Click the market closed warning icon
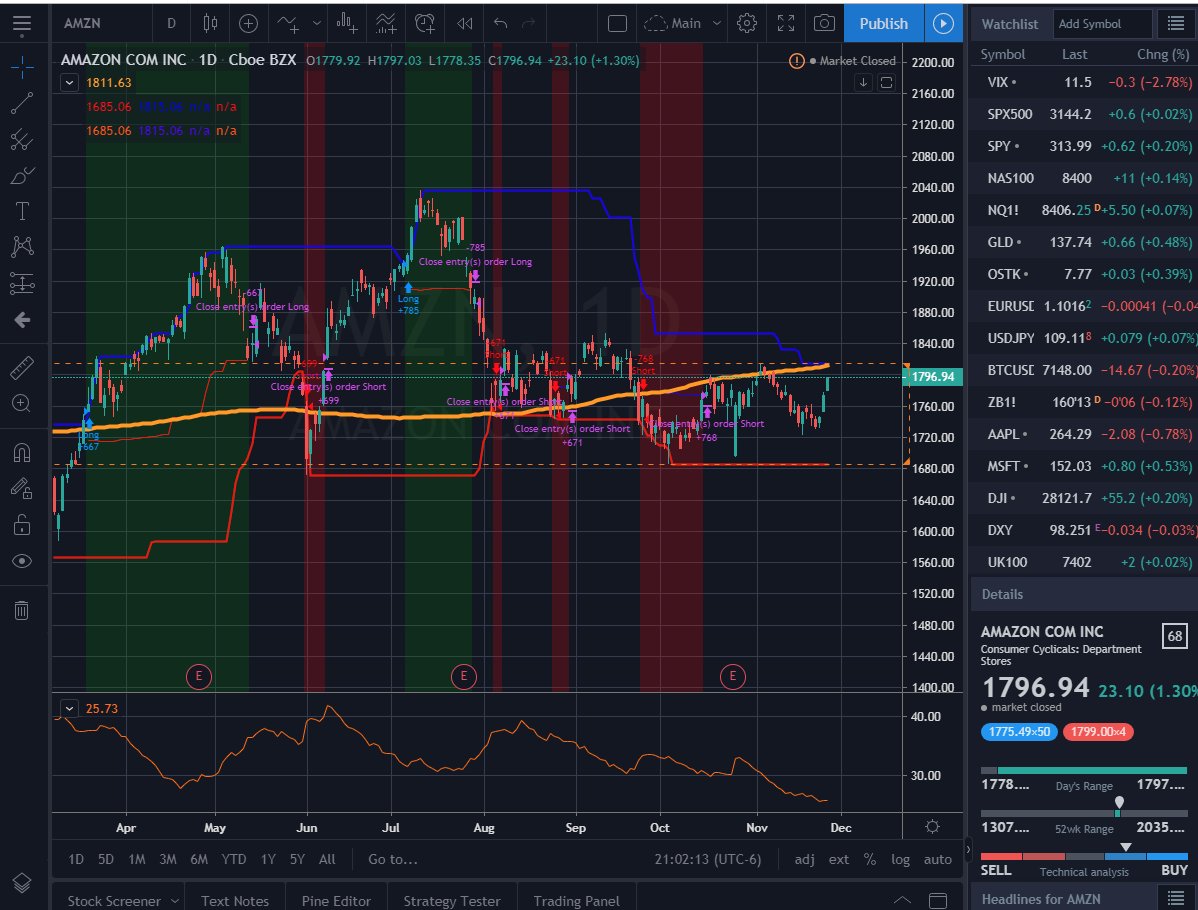 [796, 61]
